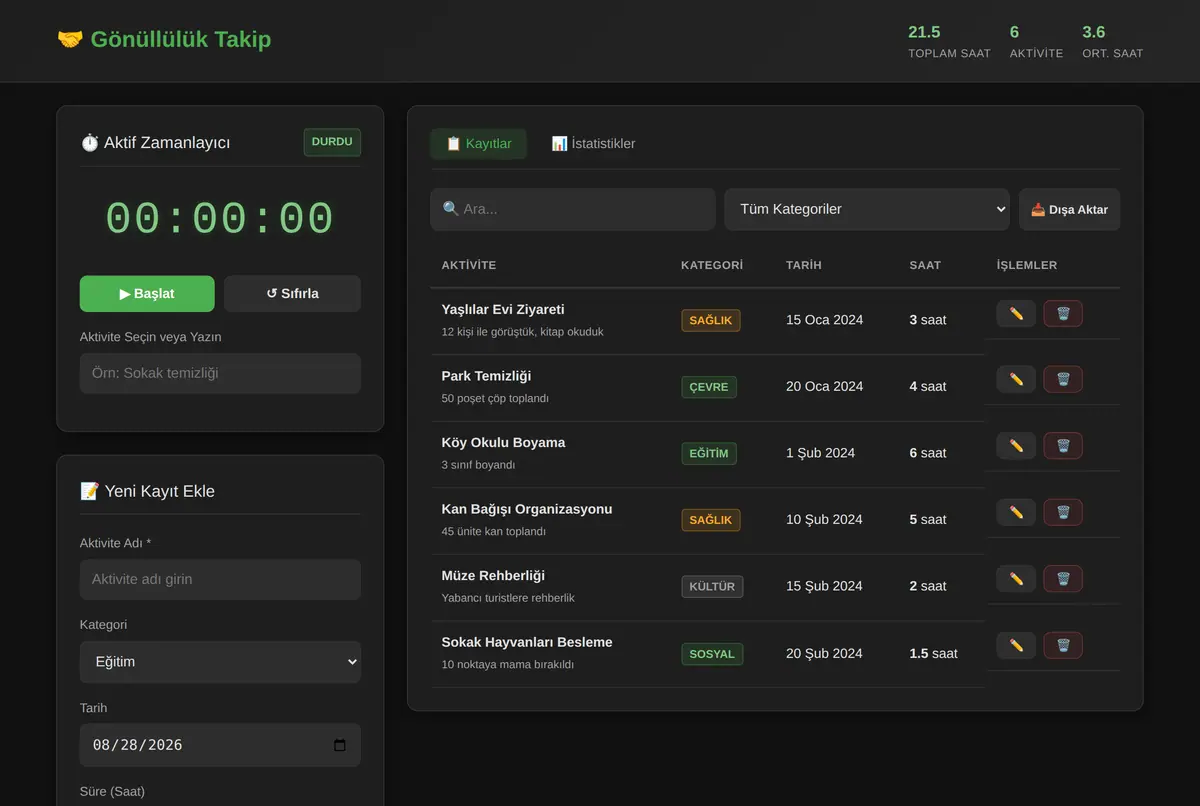Delete the Kan Bağışı Organizasyonu record
1200x806 pixels.
(1063, 513)
